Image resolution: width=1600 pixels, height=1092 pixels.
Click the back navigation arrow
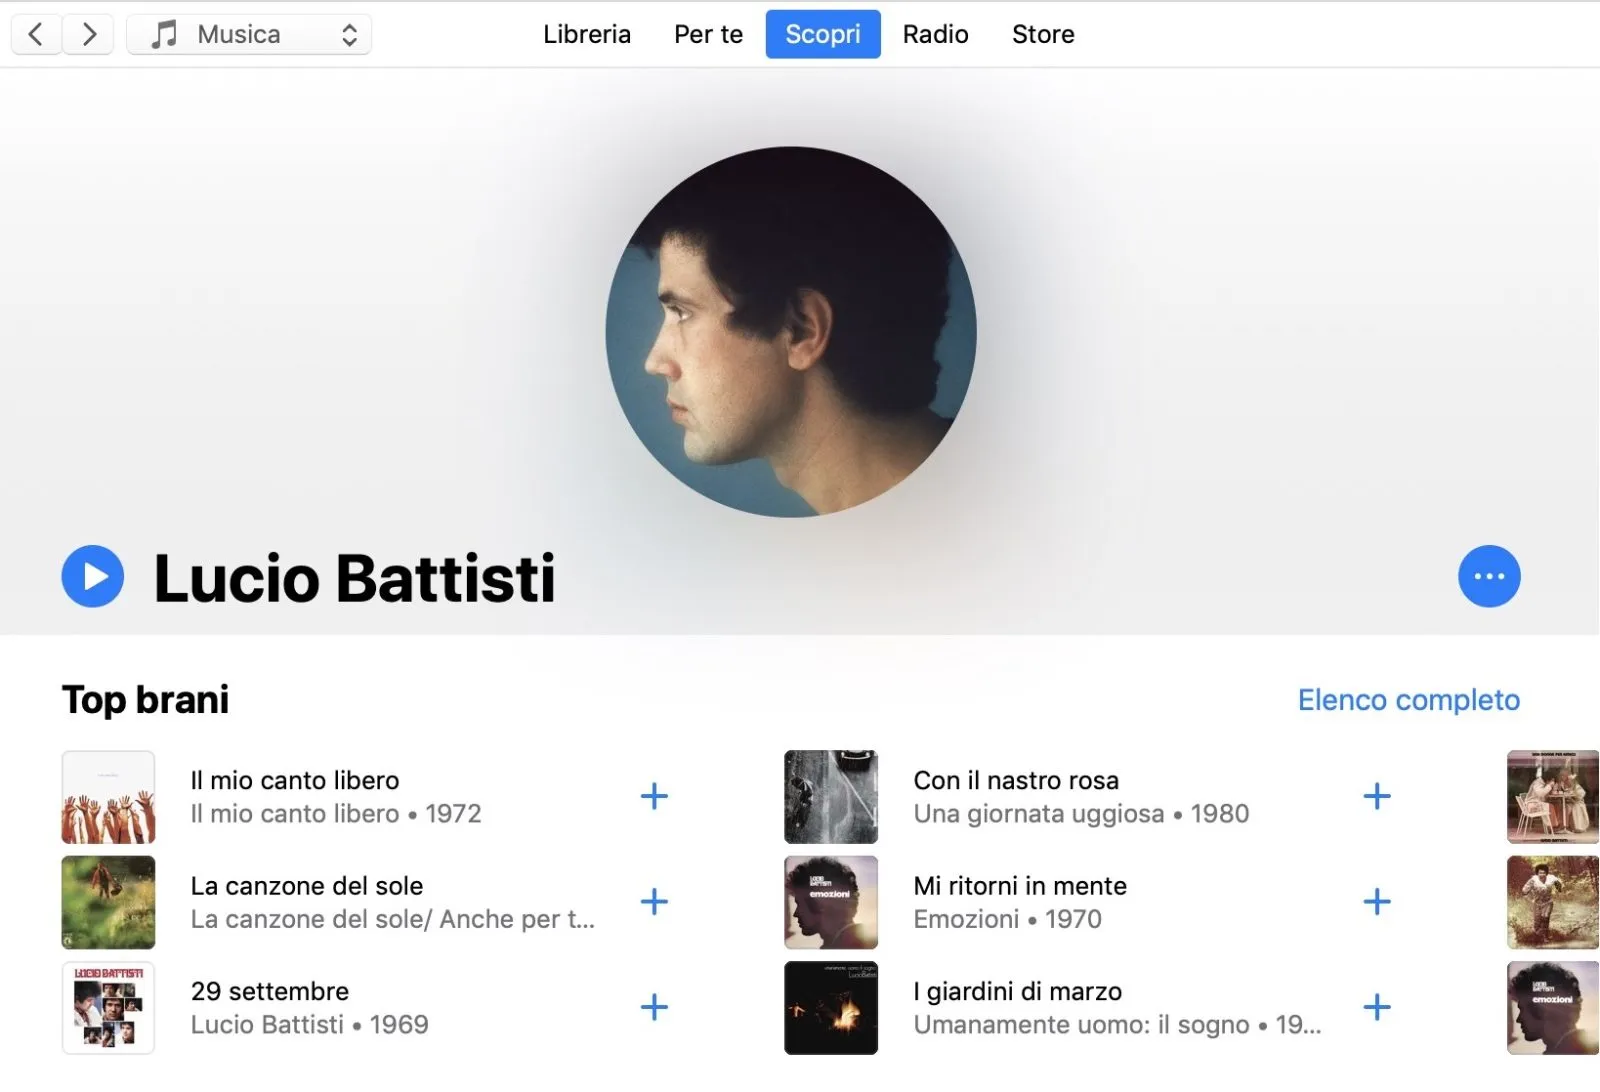35,33
